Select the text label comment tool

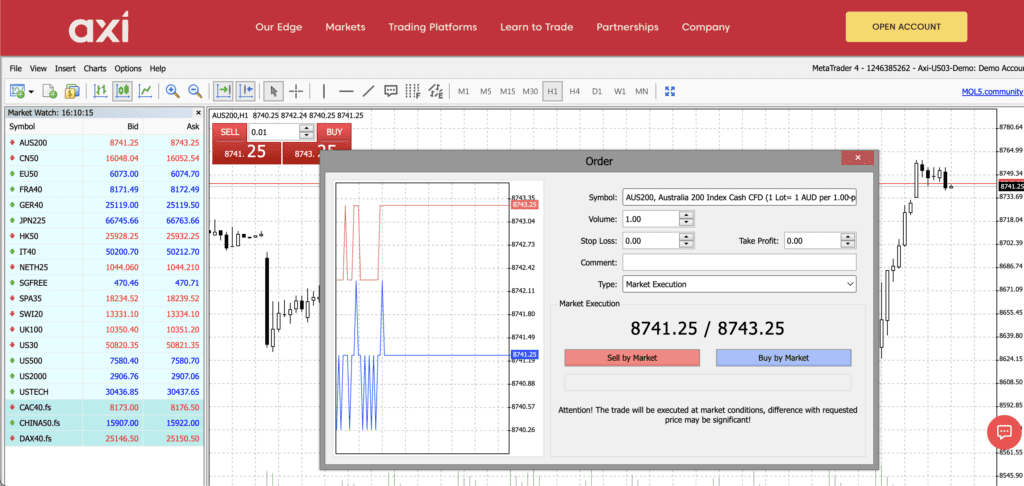(x=391, y=91)
